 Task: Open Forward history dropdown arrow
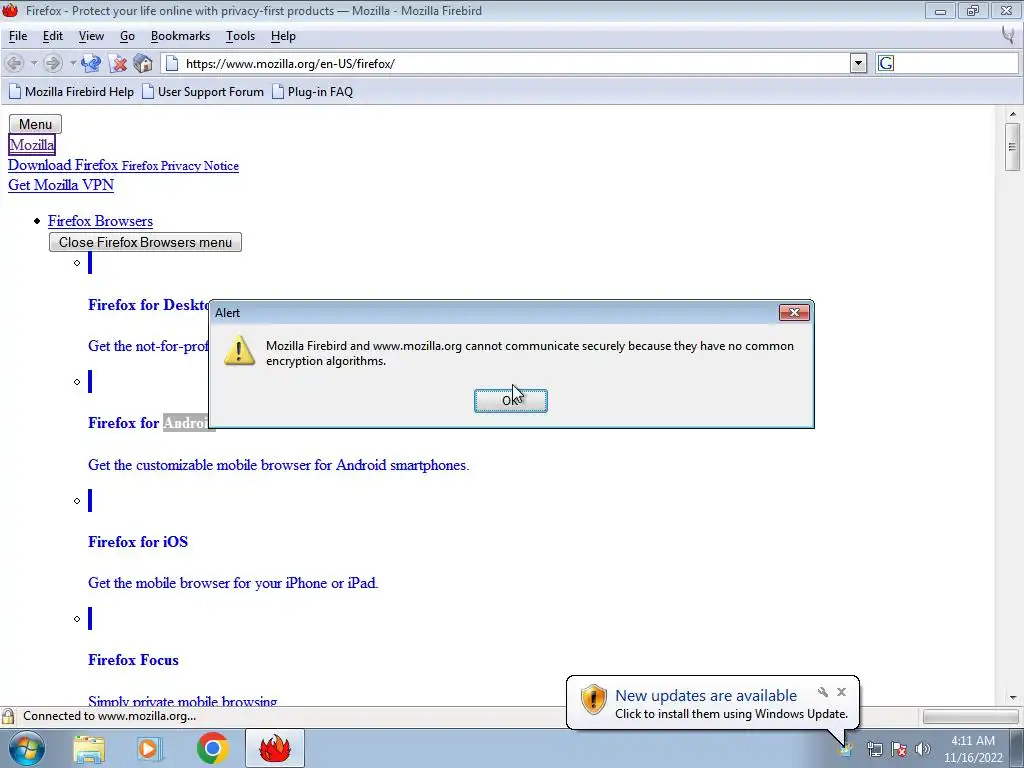tap(72, 63)
